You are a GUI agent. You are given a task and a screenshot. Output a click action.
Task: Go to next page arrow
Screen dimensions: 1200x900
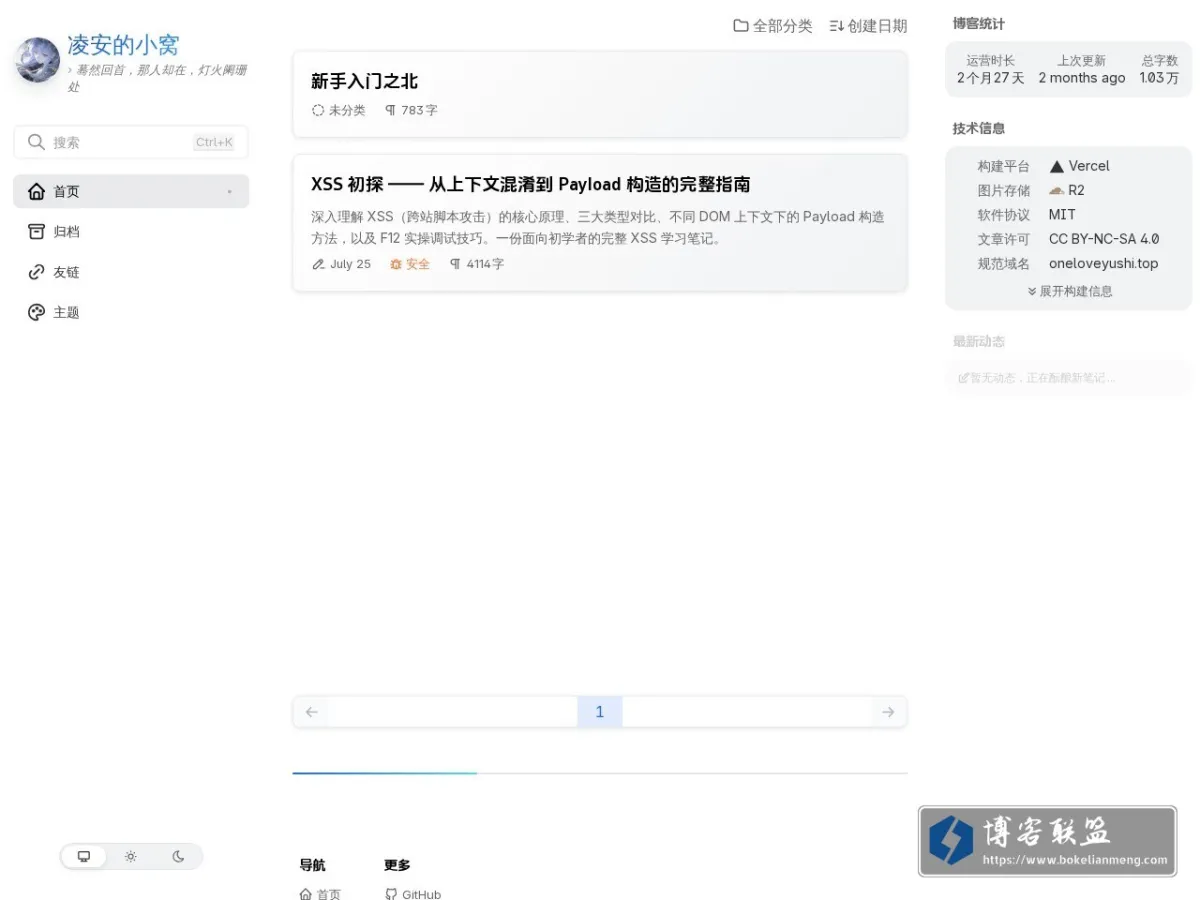pos(888,712)
